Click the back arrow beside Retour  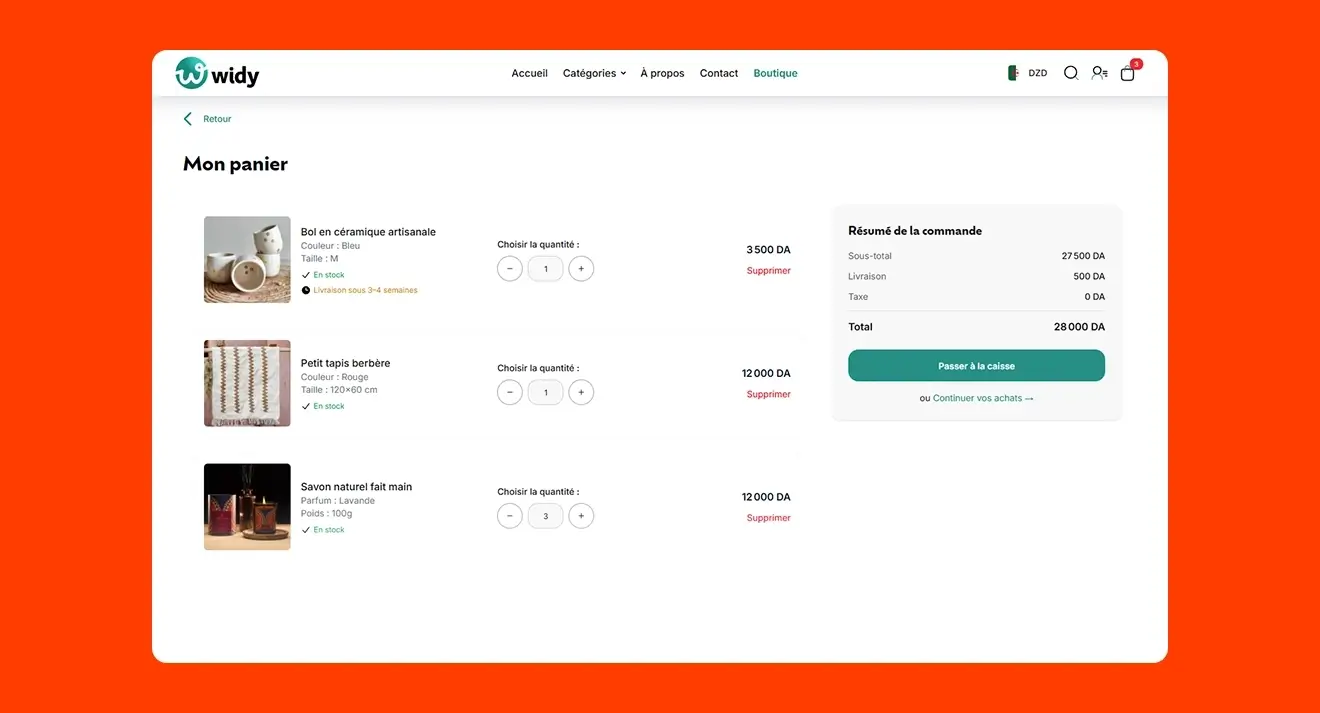(x=187, y=119)
